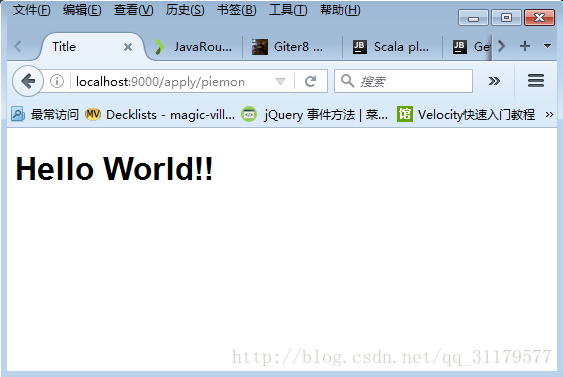
Task: Open the 历史(S) menu
Action: coord(185,10)
